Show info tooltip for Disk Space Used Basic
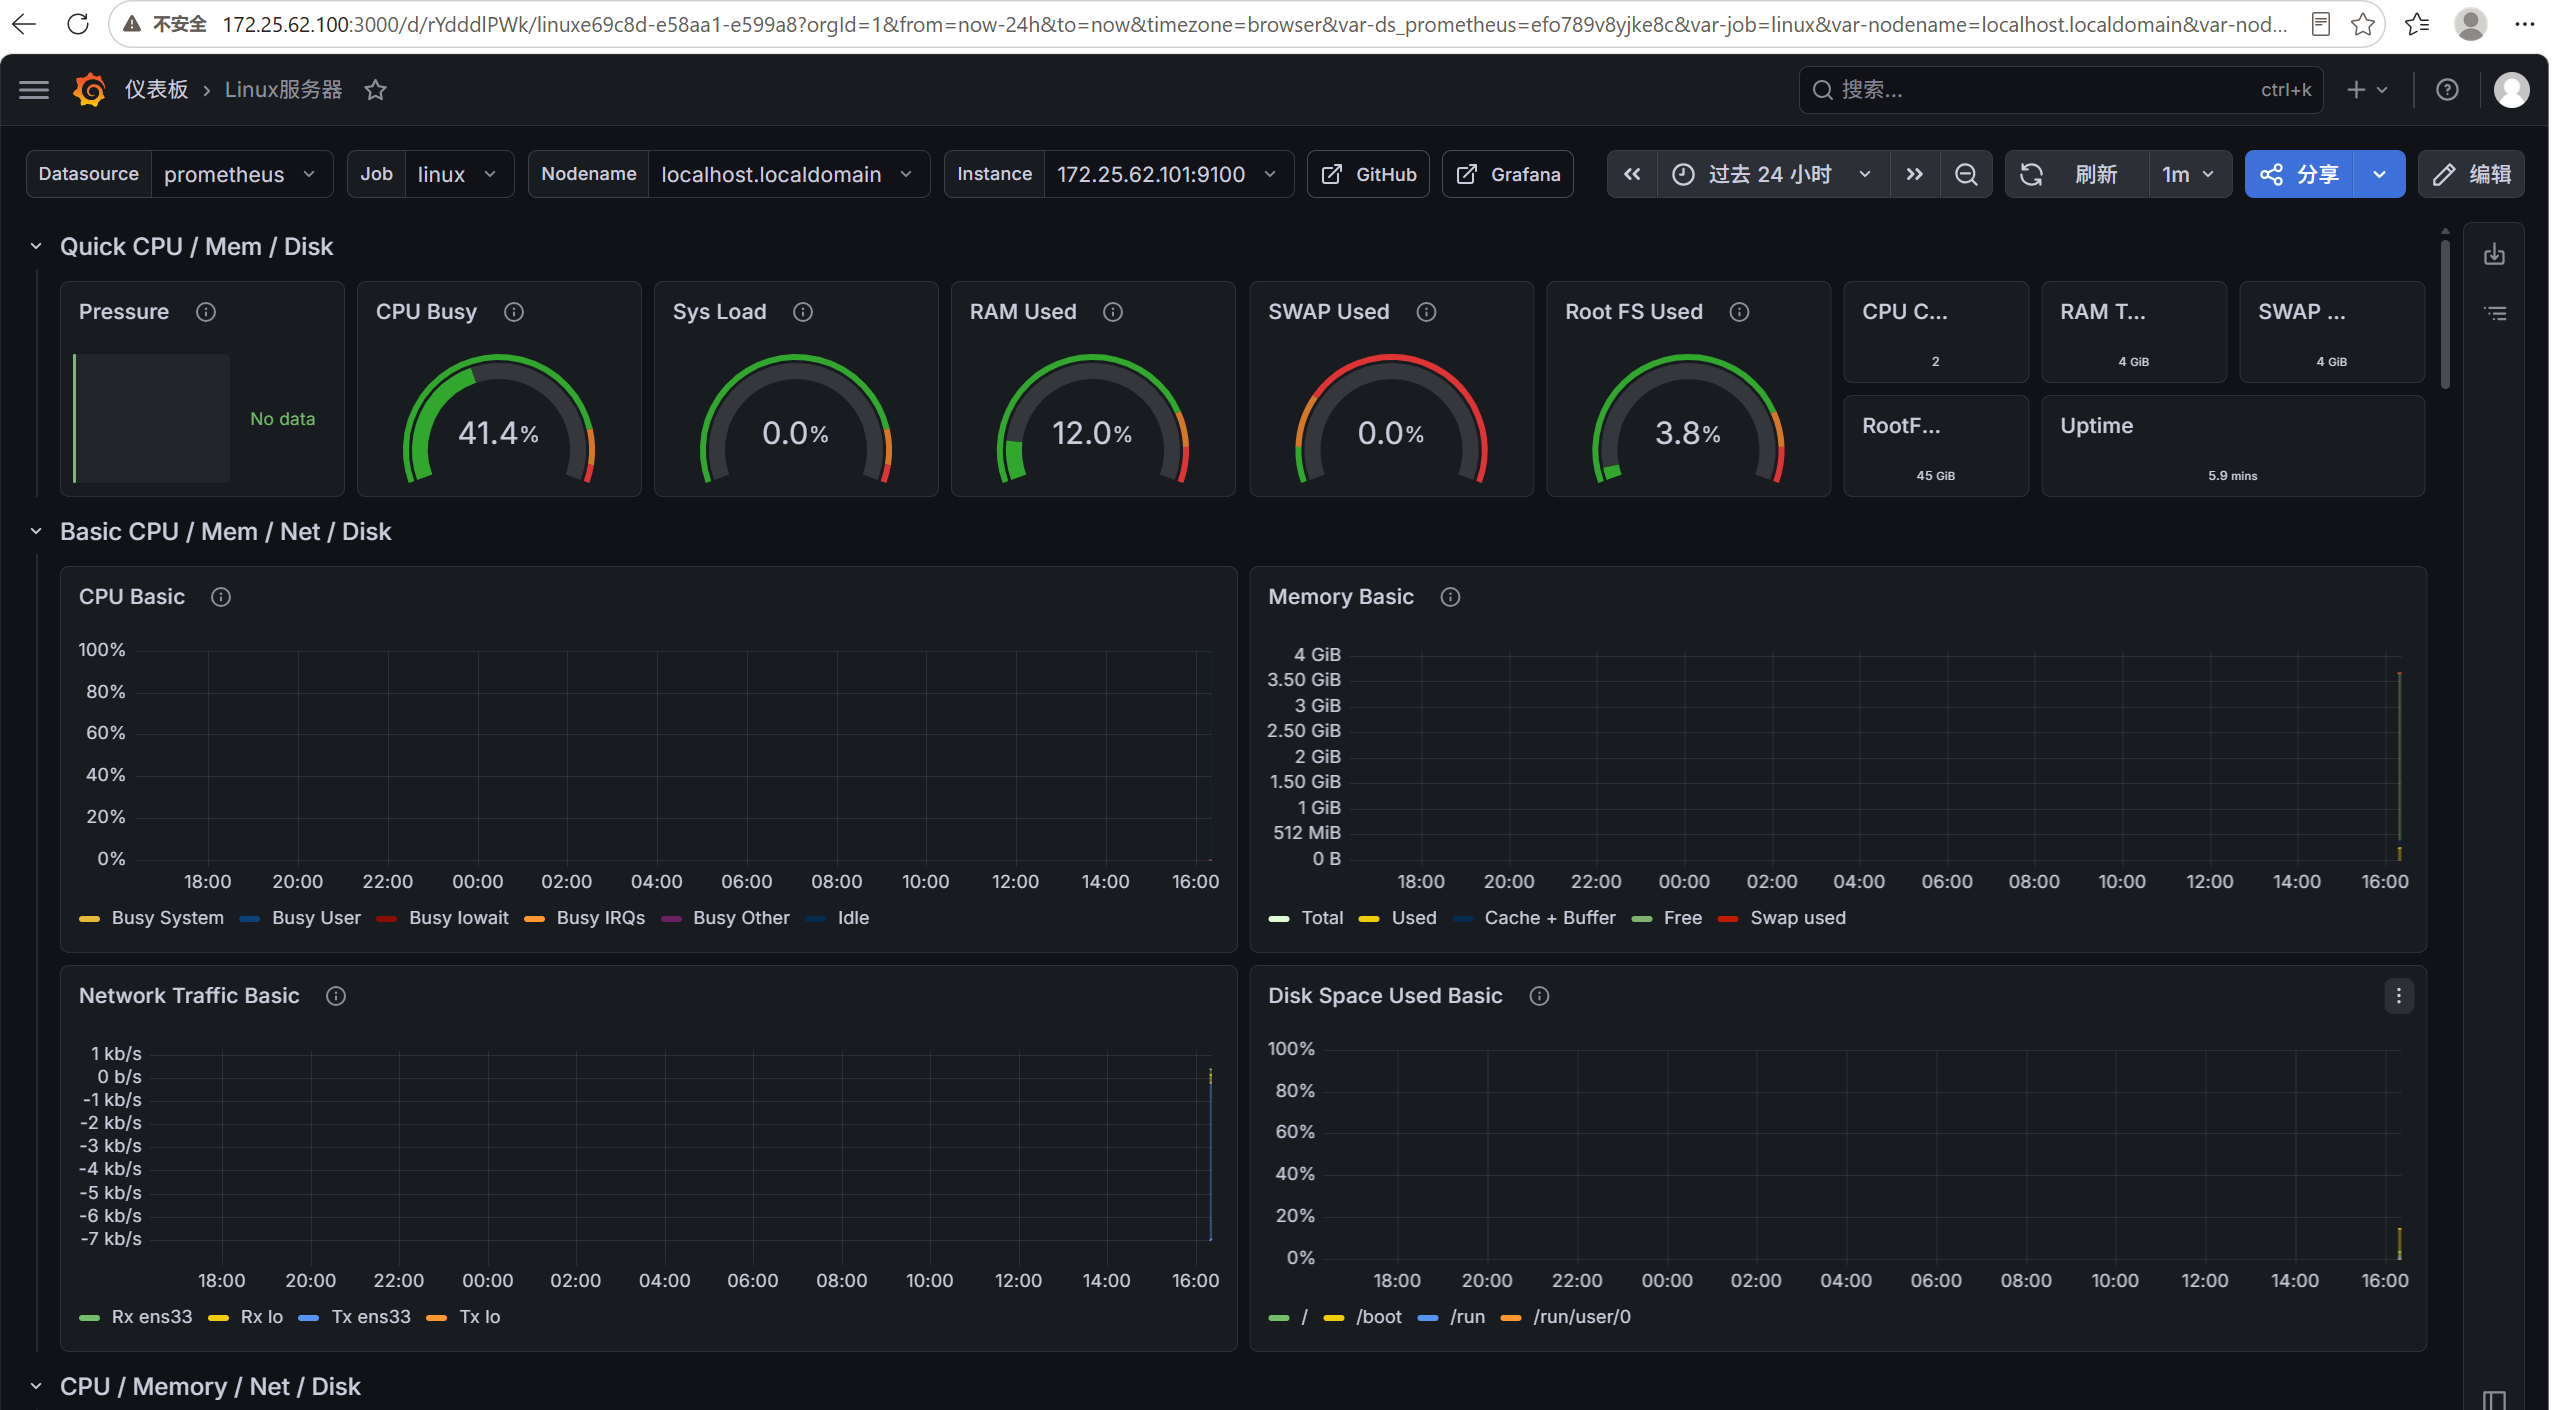Viewport: 2553px width, 1410px height. point(1540,996)
